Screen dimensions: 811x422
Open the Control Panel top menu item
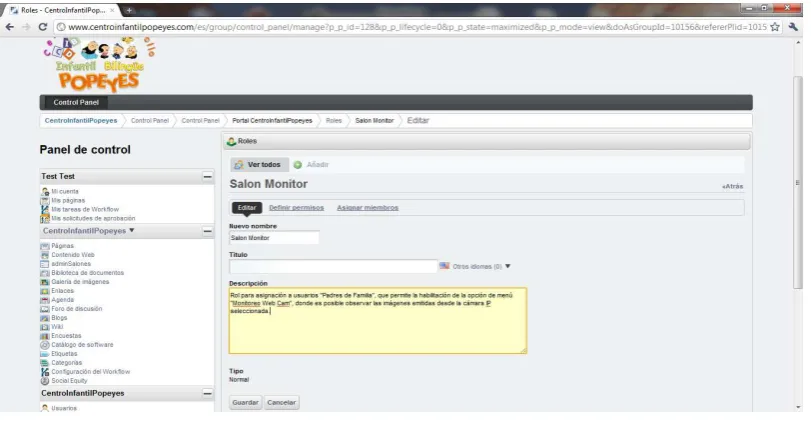coord(76,102)
